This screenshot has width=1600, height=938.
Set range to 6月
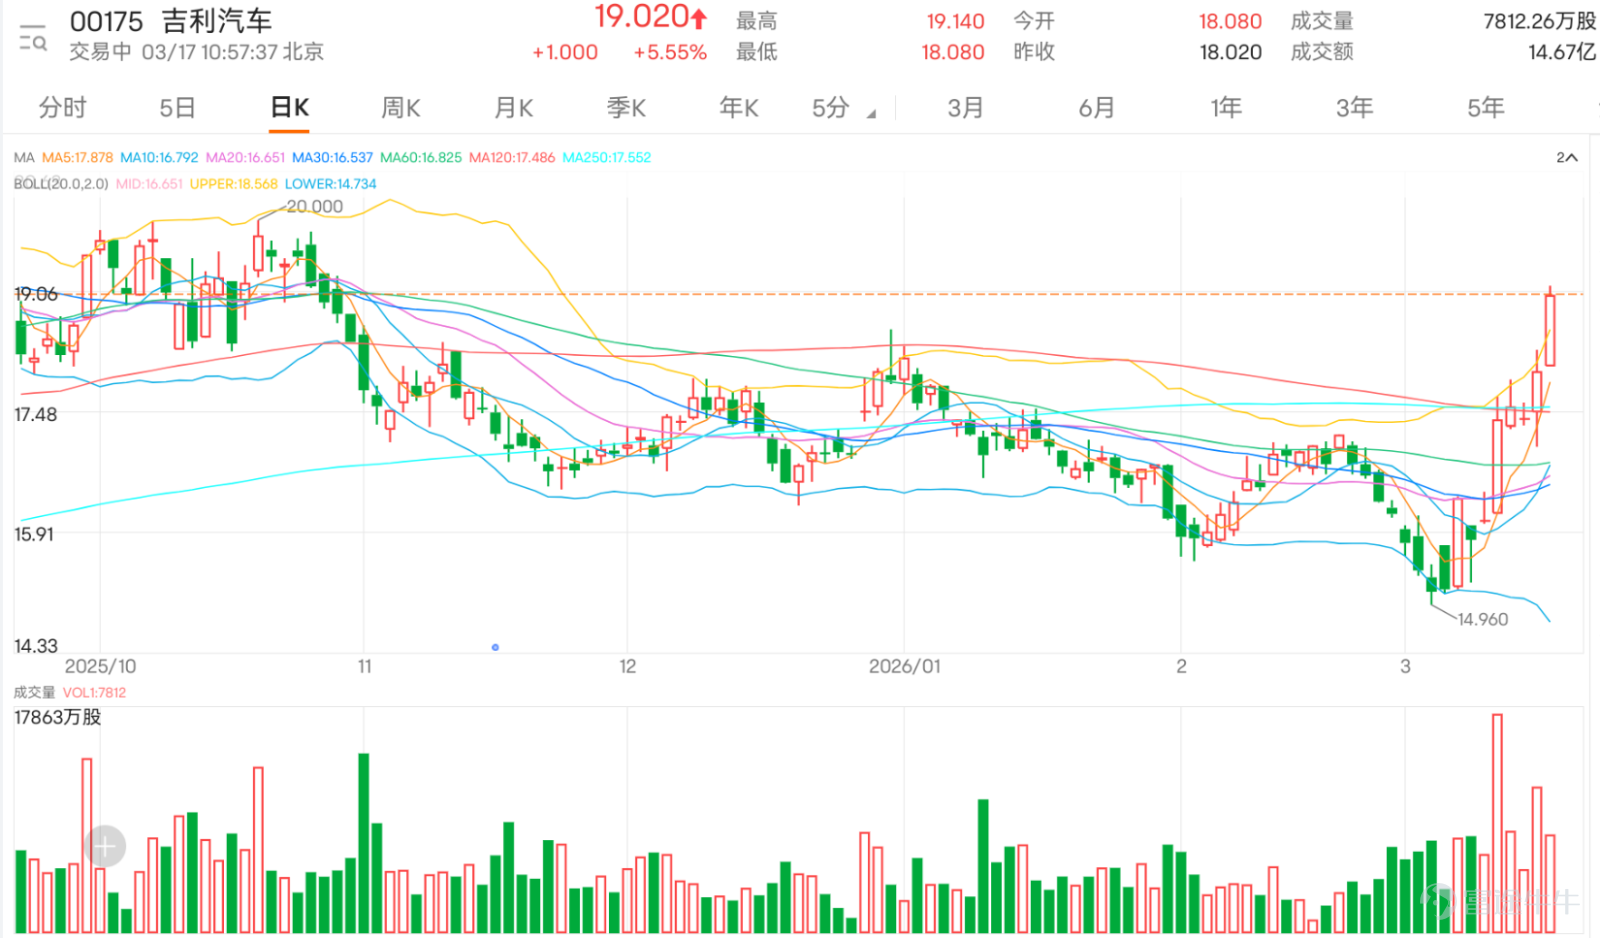tap(1097, 107)
